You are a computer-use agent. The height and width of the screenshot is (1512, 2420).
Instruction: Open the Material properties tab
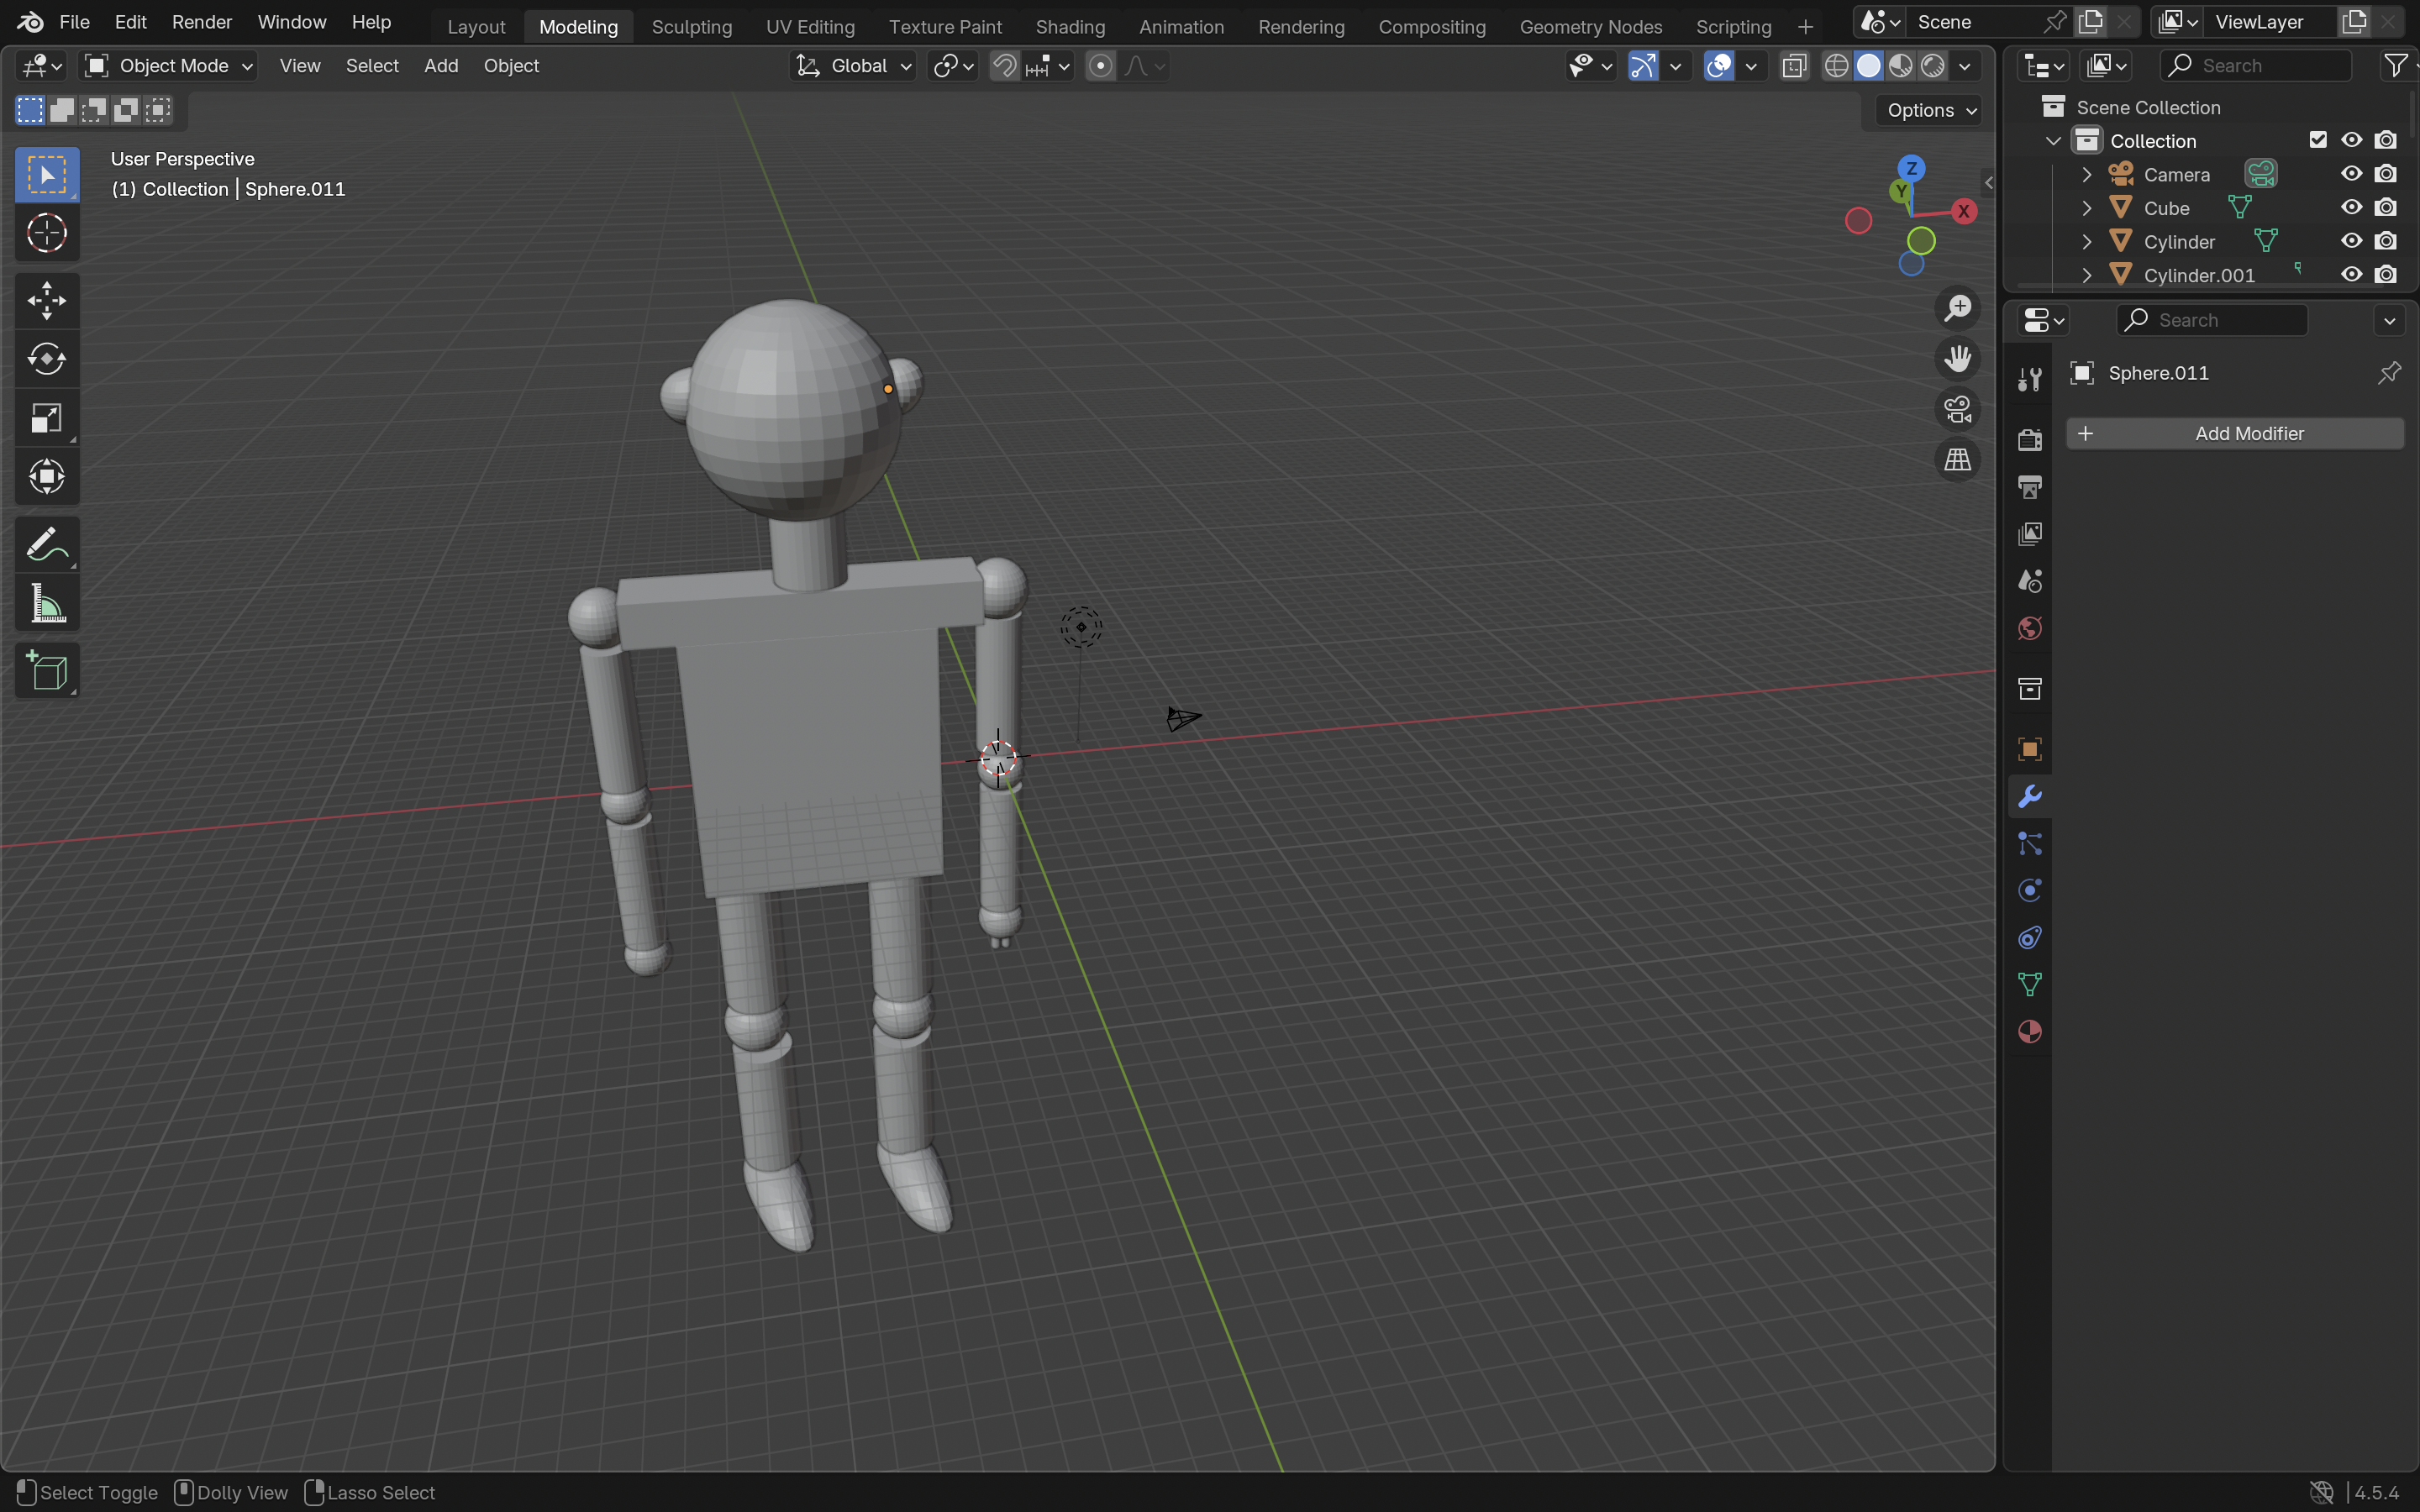[2029, 1032]
